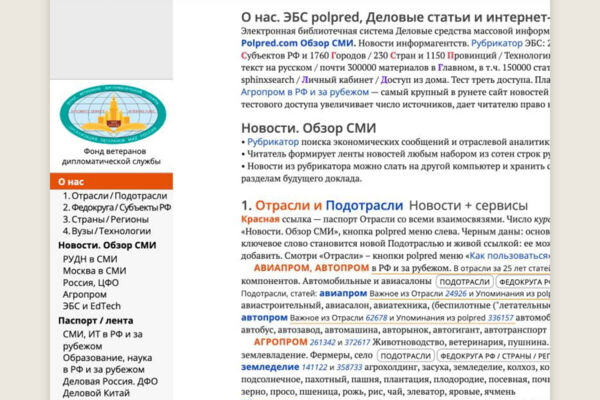Click ФЕДОКРУГА РФ / СТРАНЫ button in АГРОПРОМ
This screenshot has width=600, height=400.
coord(494,356)
